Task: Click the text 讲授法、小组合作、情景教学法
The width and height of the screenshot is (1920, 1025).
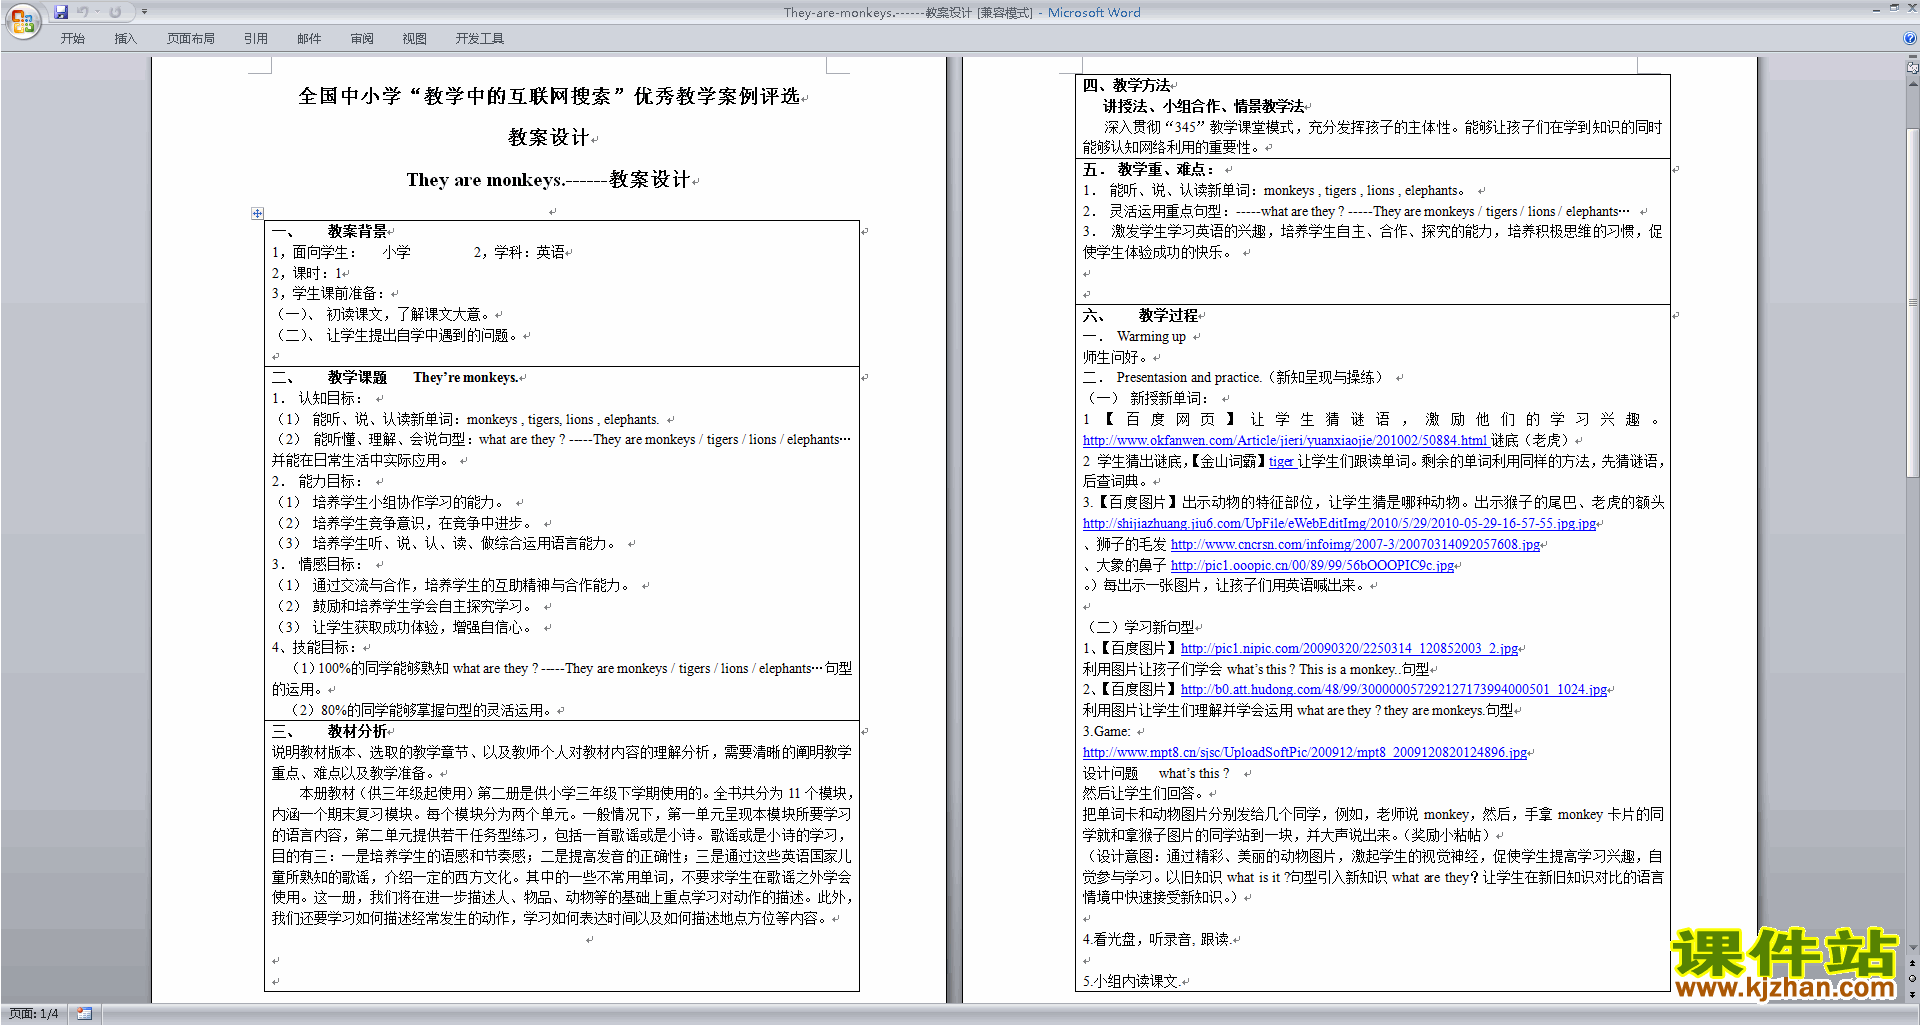Action: (x=1203, y=106)
